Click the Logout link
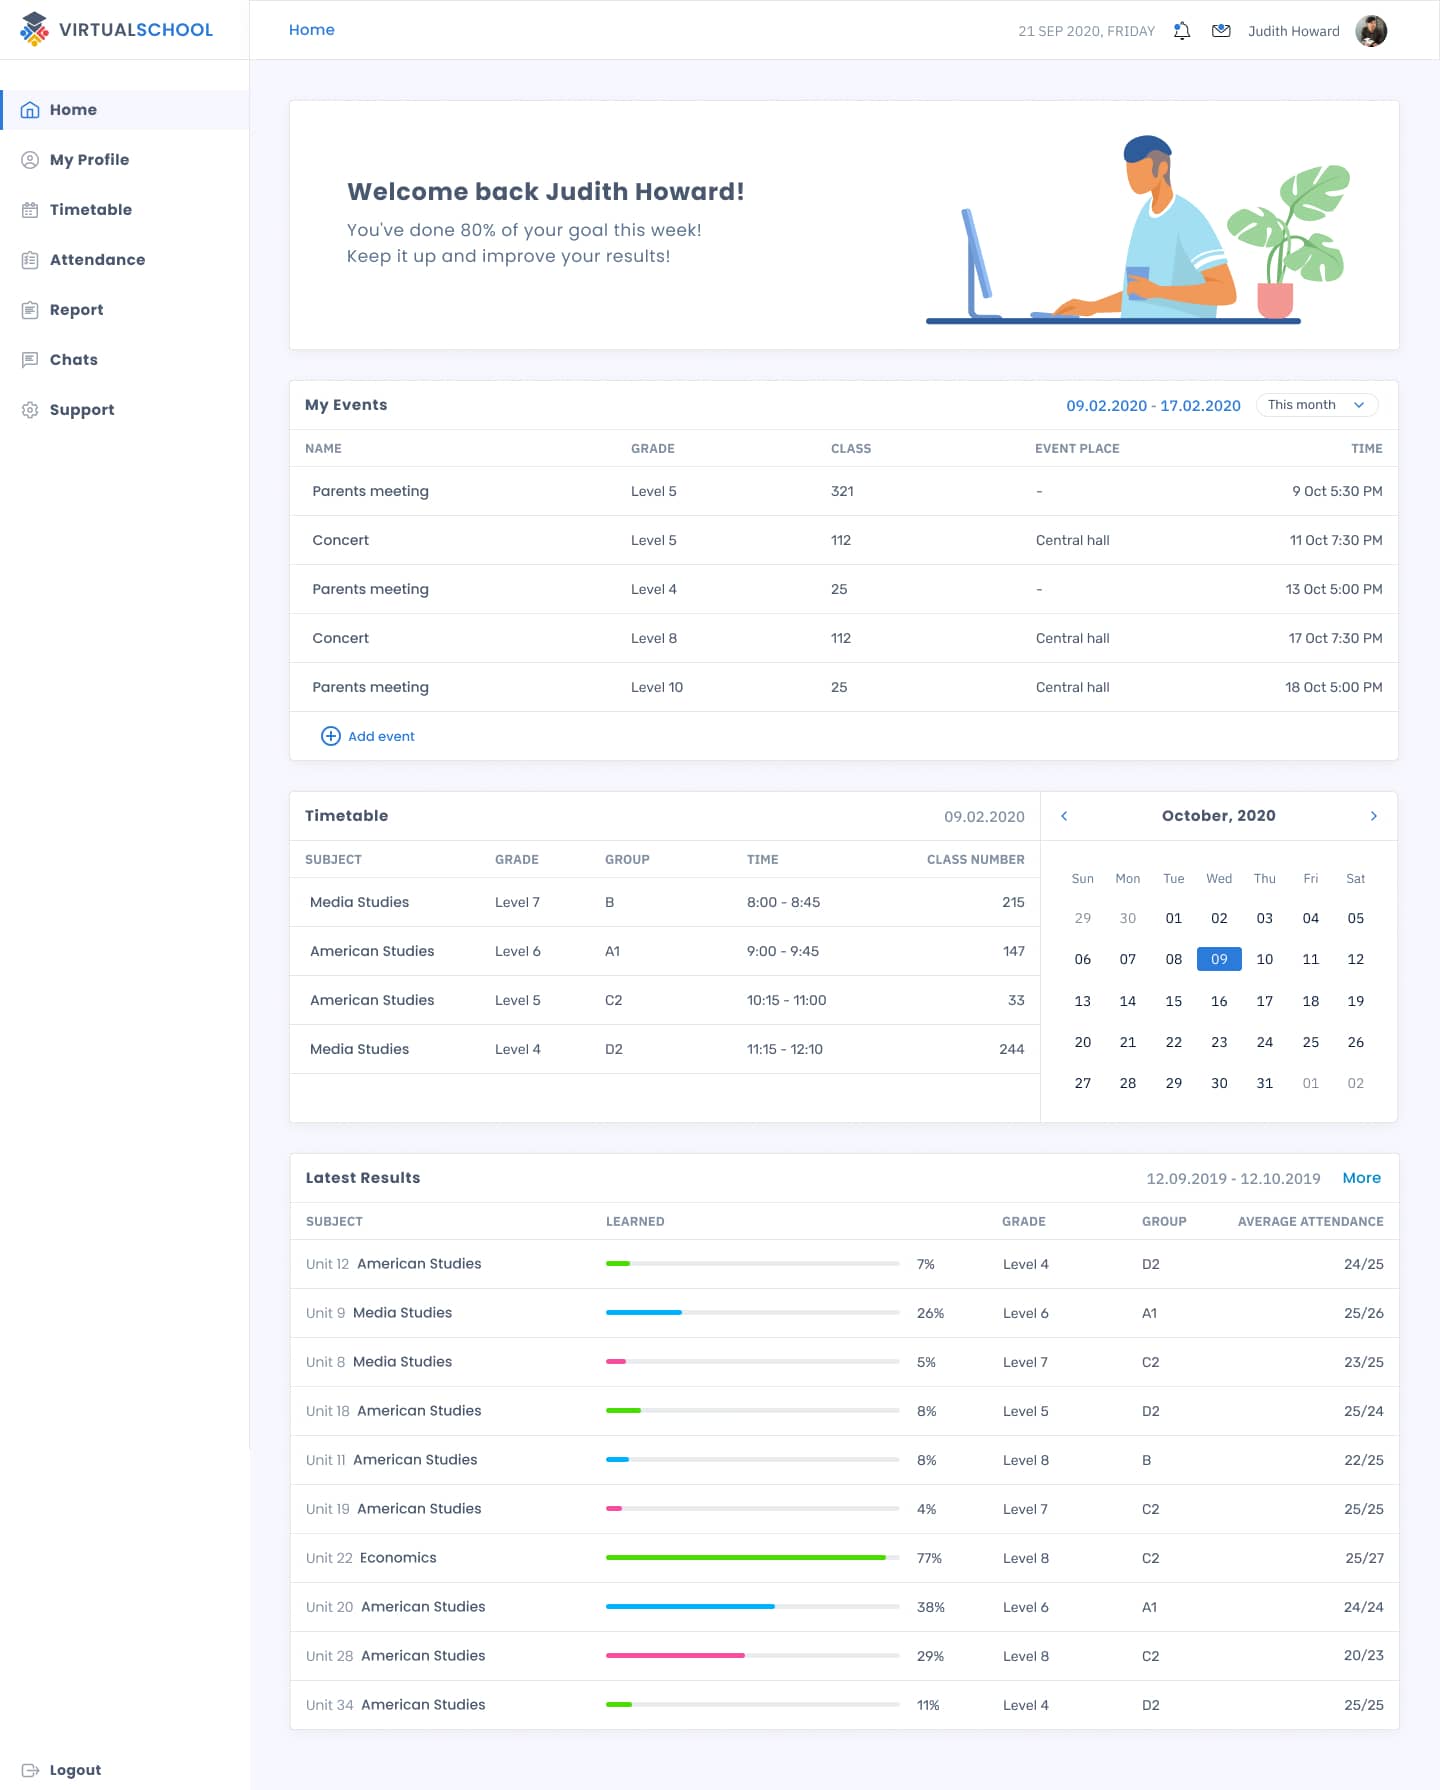Viewport: 1440px width, 1790px height. coord(75,1770)
